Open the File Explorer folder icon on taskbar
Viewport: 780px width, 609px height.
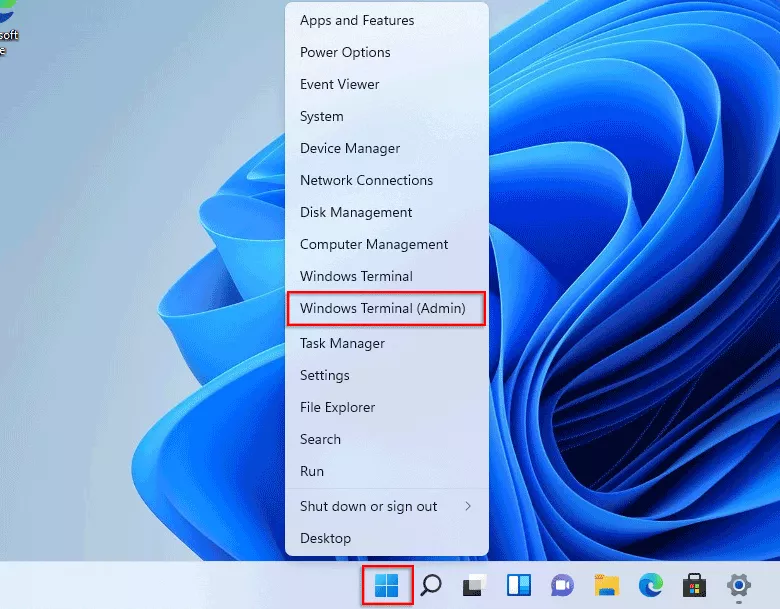click(x=606, y=585)
